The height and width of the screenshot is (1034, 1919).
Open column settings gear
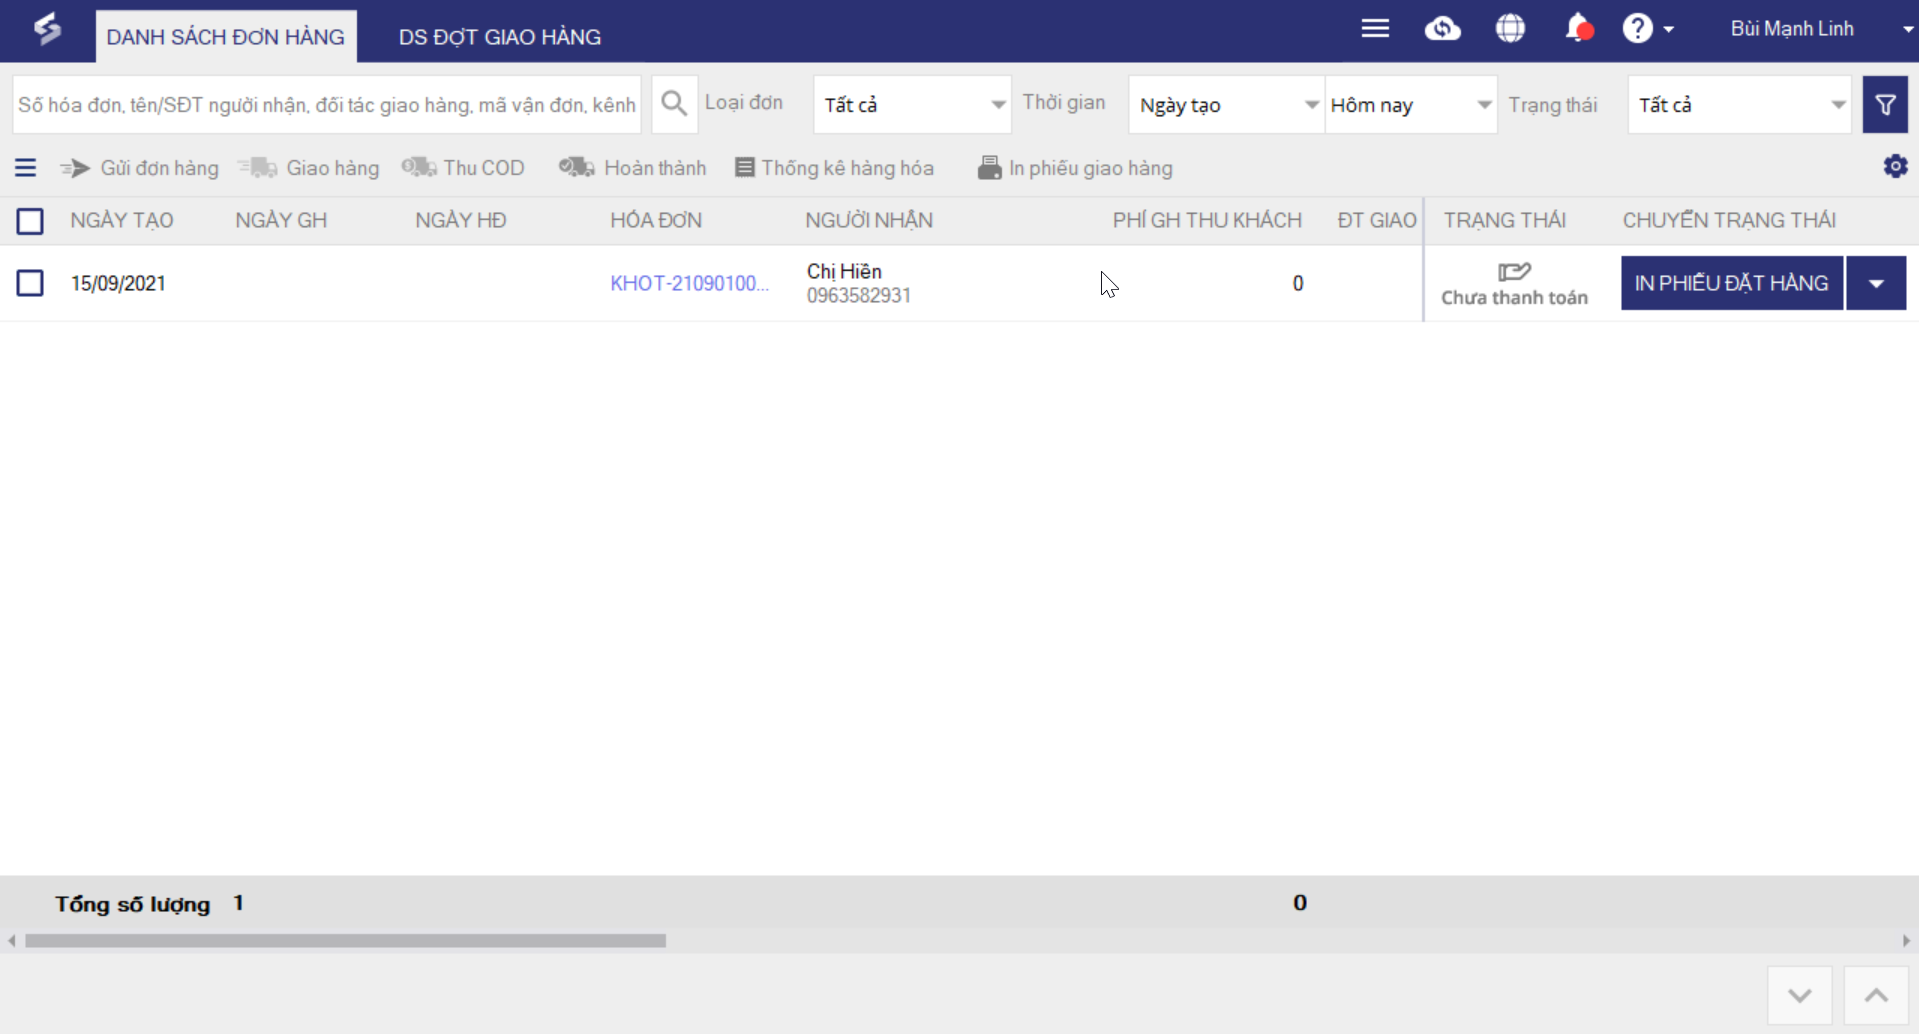pos(1895,166)
